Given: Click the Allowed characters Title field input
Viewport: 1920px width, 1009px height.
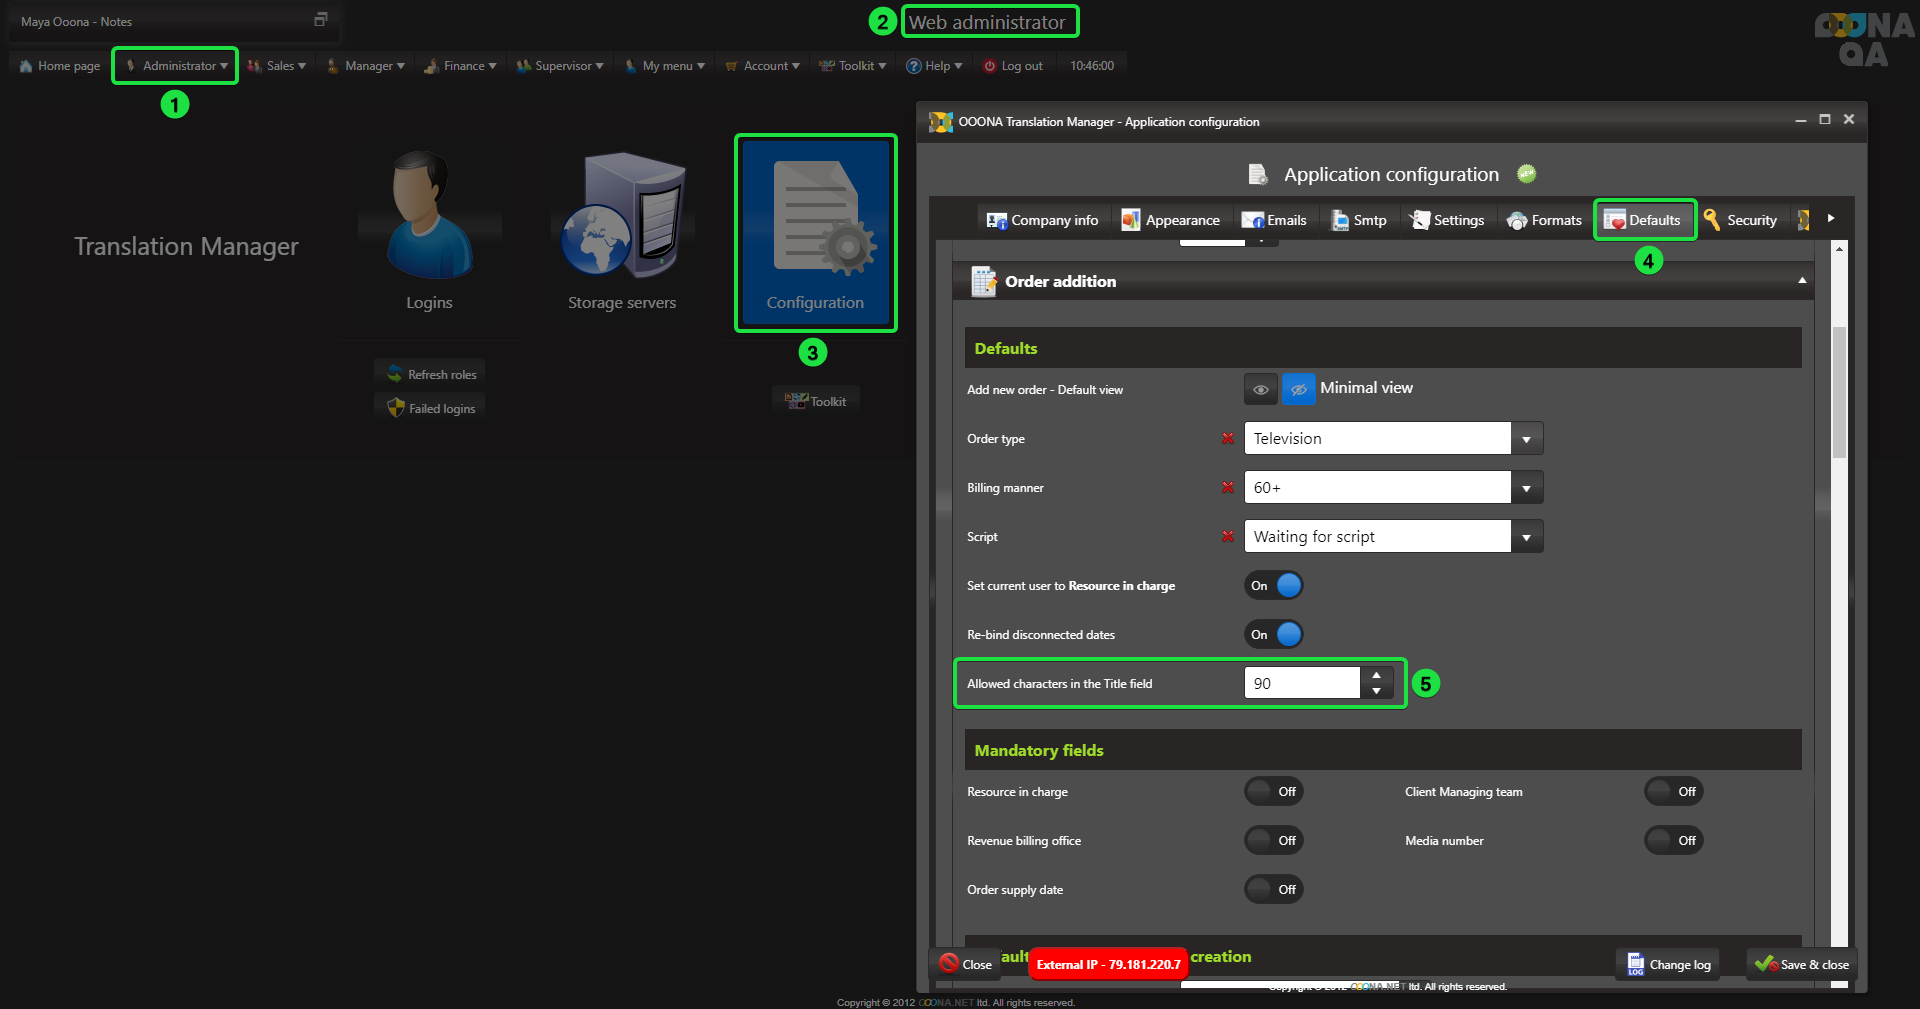Looking at the screenshot, I should coord(1302,683).
